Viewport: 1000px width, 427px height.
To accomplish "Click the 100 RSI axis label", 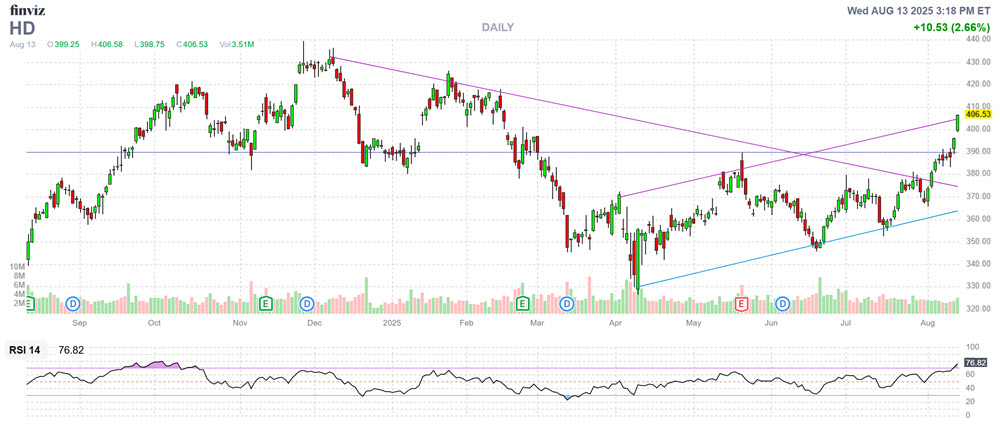I will coord(973,348).
